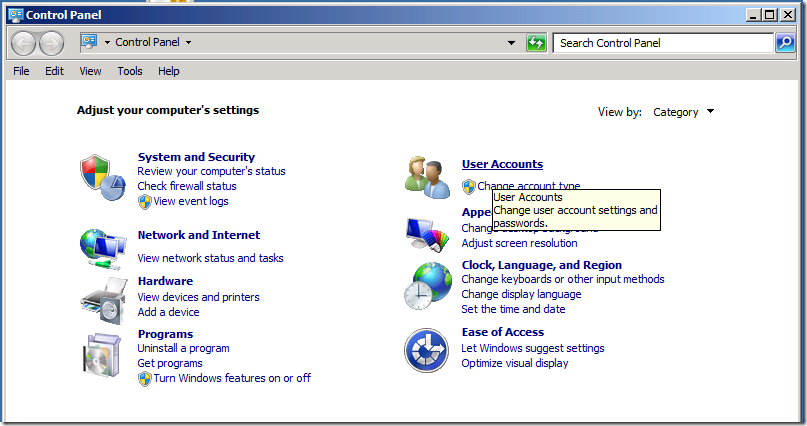Click Change display language link
The height and width of the screenshot is (426, 807).
521,294
